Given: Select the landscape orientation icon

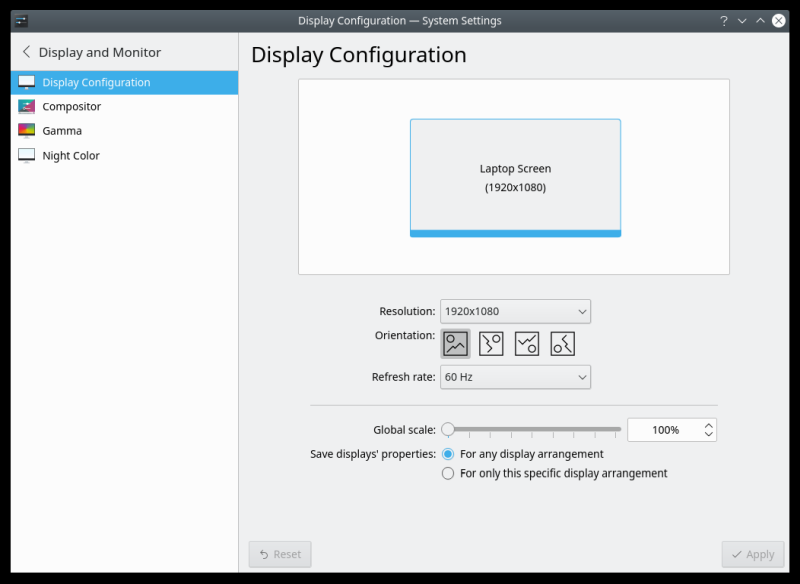Looking at the screenshot, I should (454, 343).
